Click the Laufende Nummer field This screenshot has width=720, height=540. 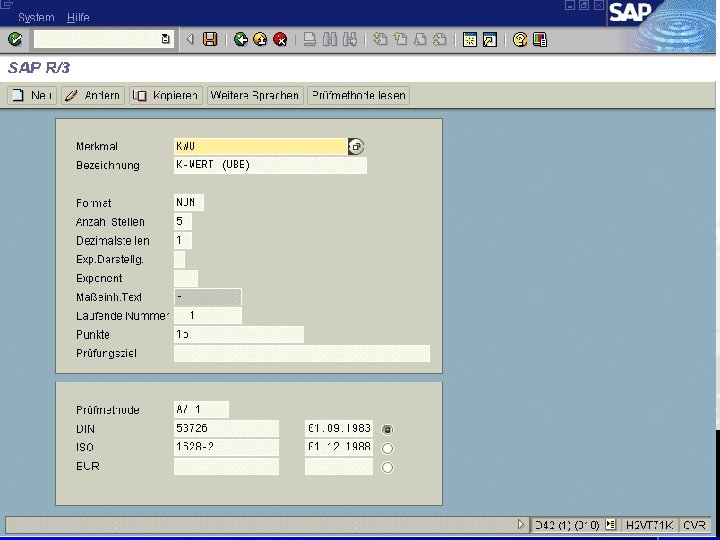[208, 315]
